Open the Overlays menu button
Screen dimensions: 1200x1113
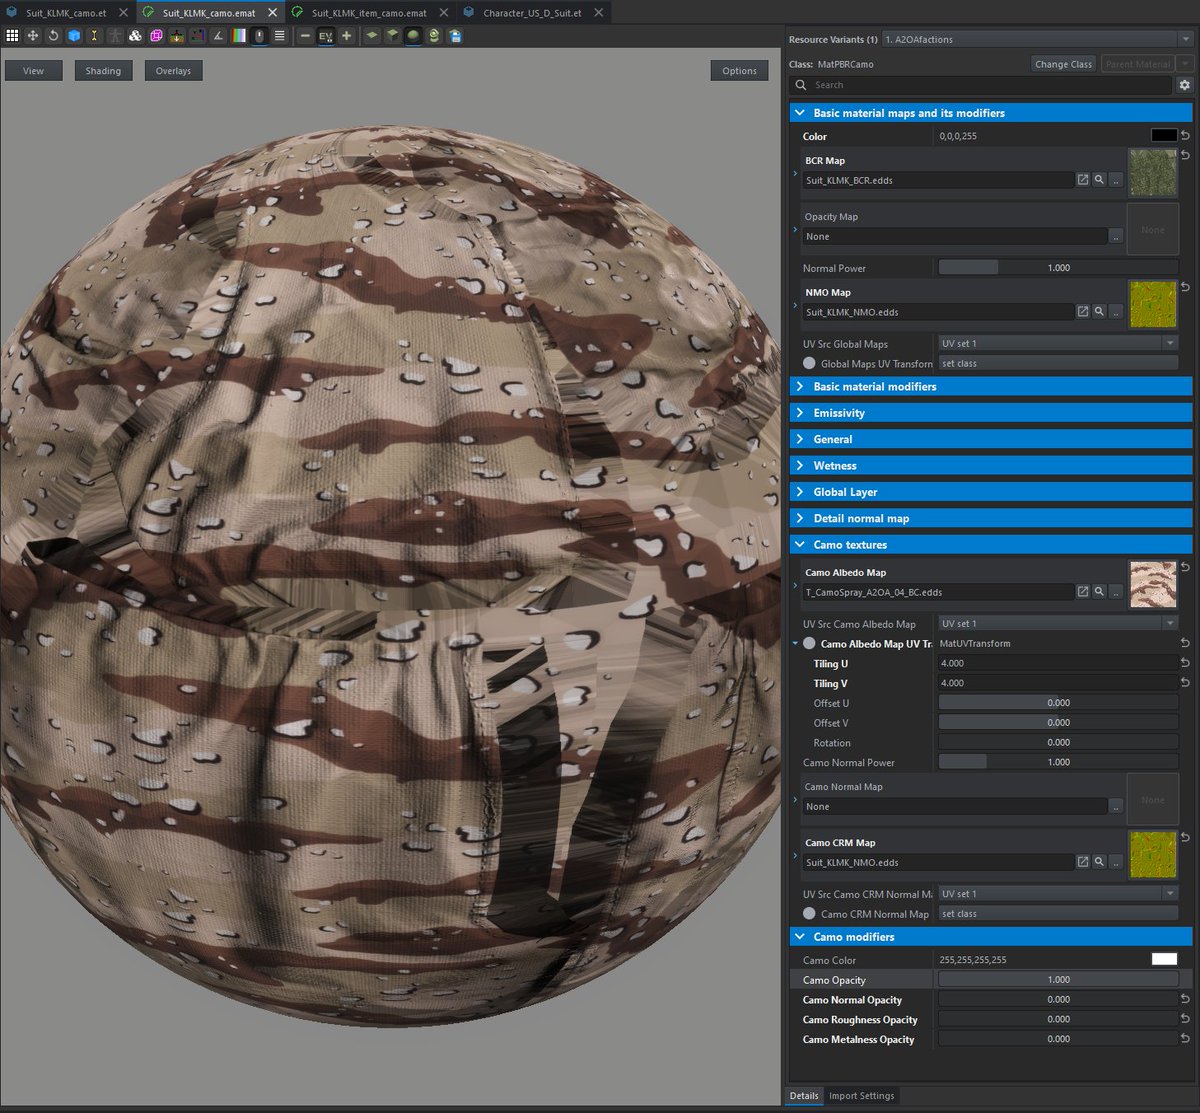coord(173,71)
